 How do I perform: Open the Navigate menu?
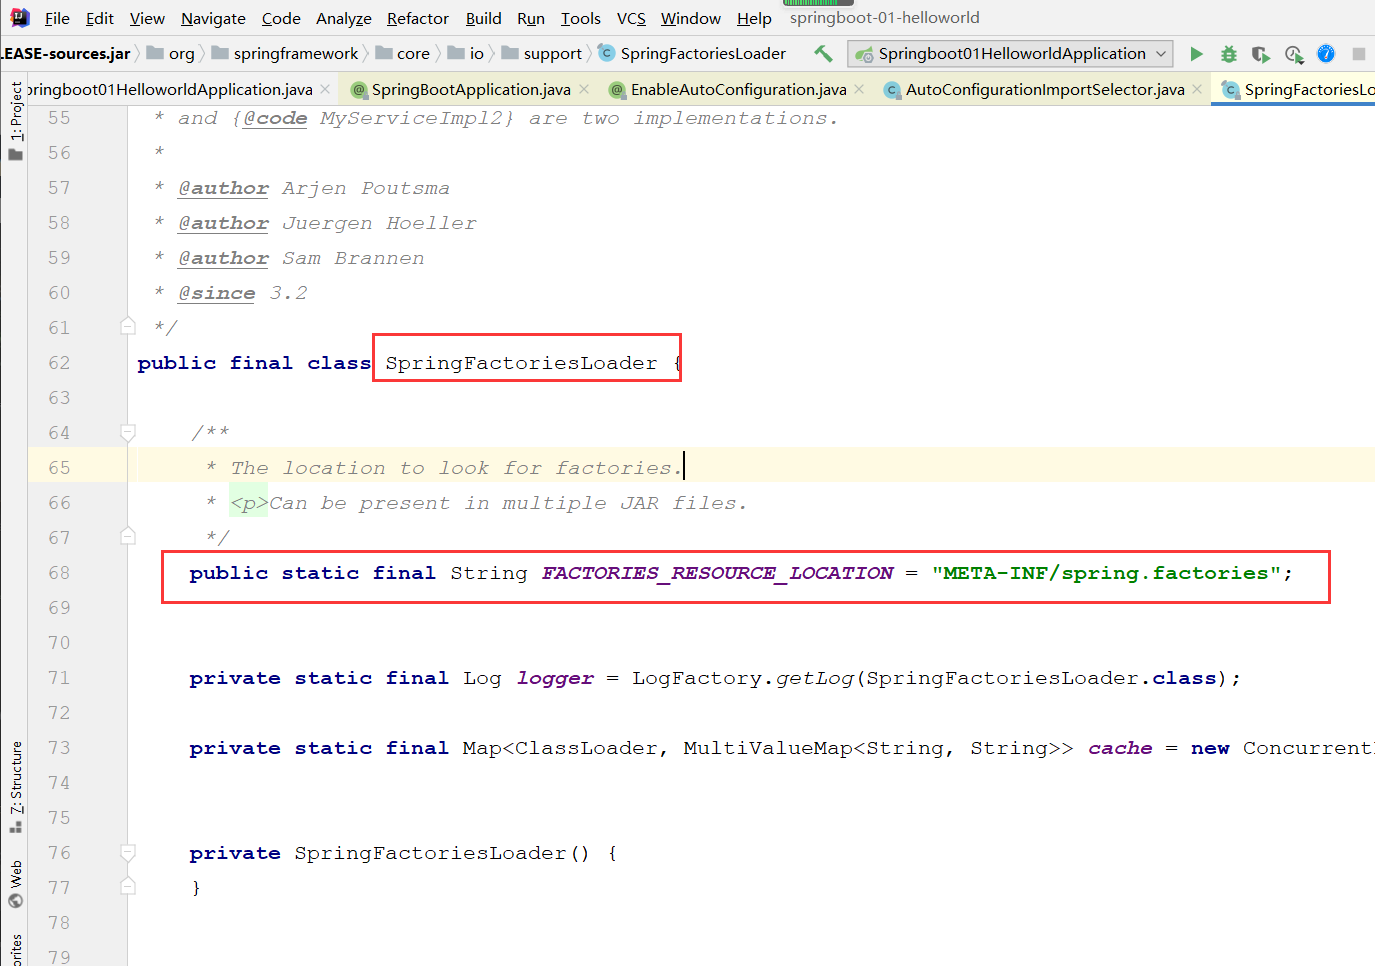[213, 18]
